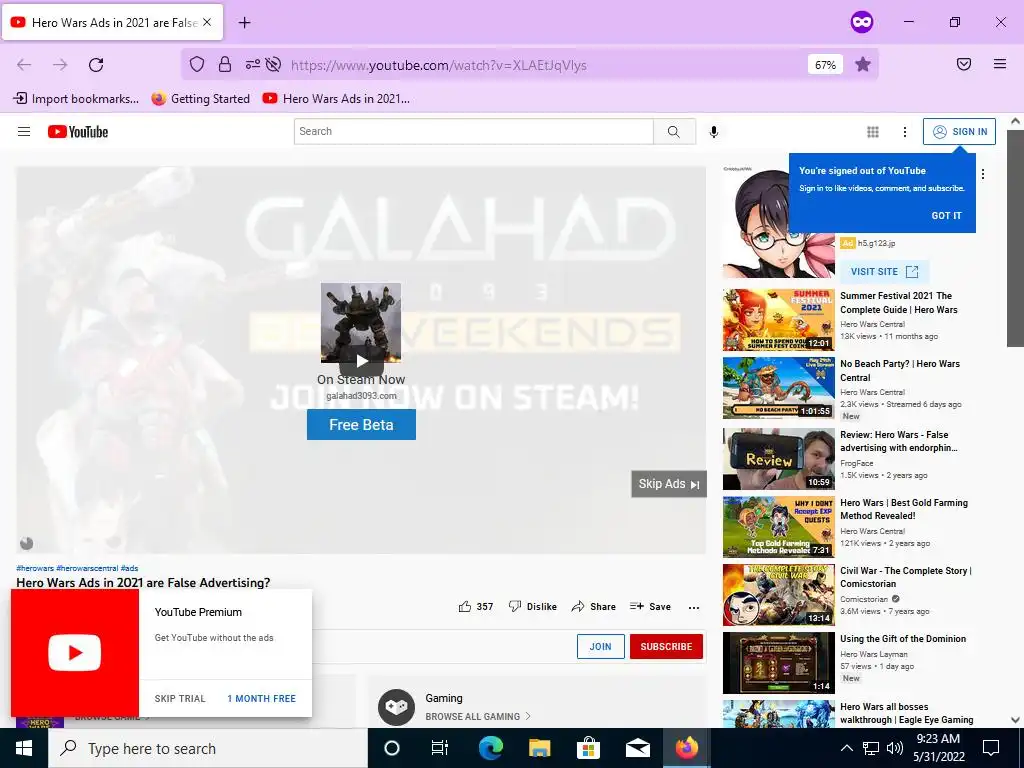Open Task View on the taskbar

440,748
